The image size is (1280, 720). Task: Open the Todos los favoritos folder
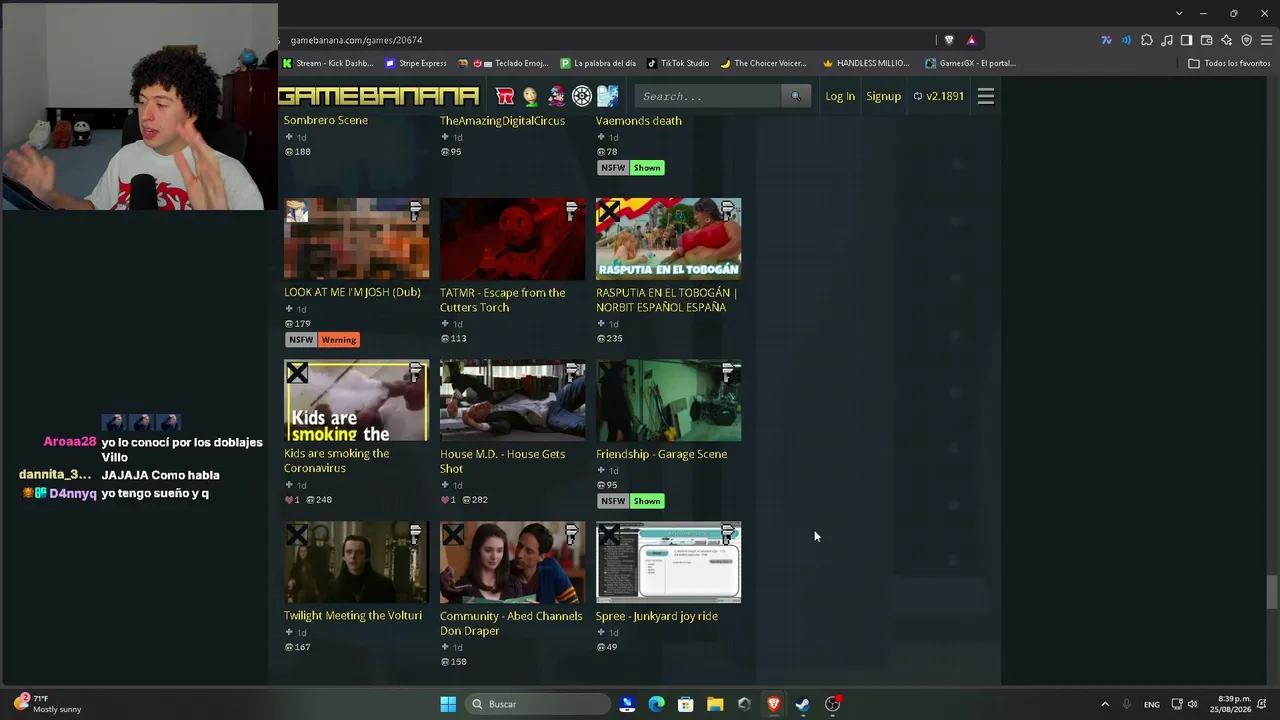click(1229, 63)
